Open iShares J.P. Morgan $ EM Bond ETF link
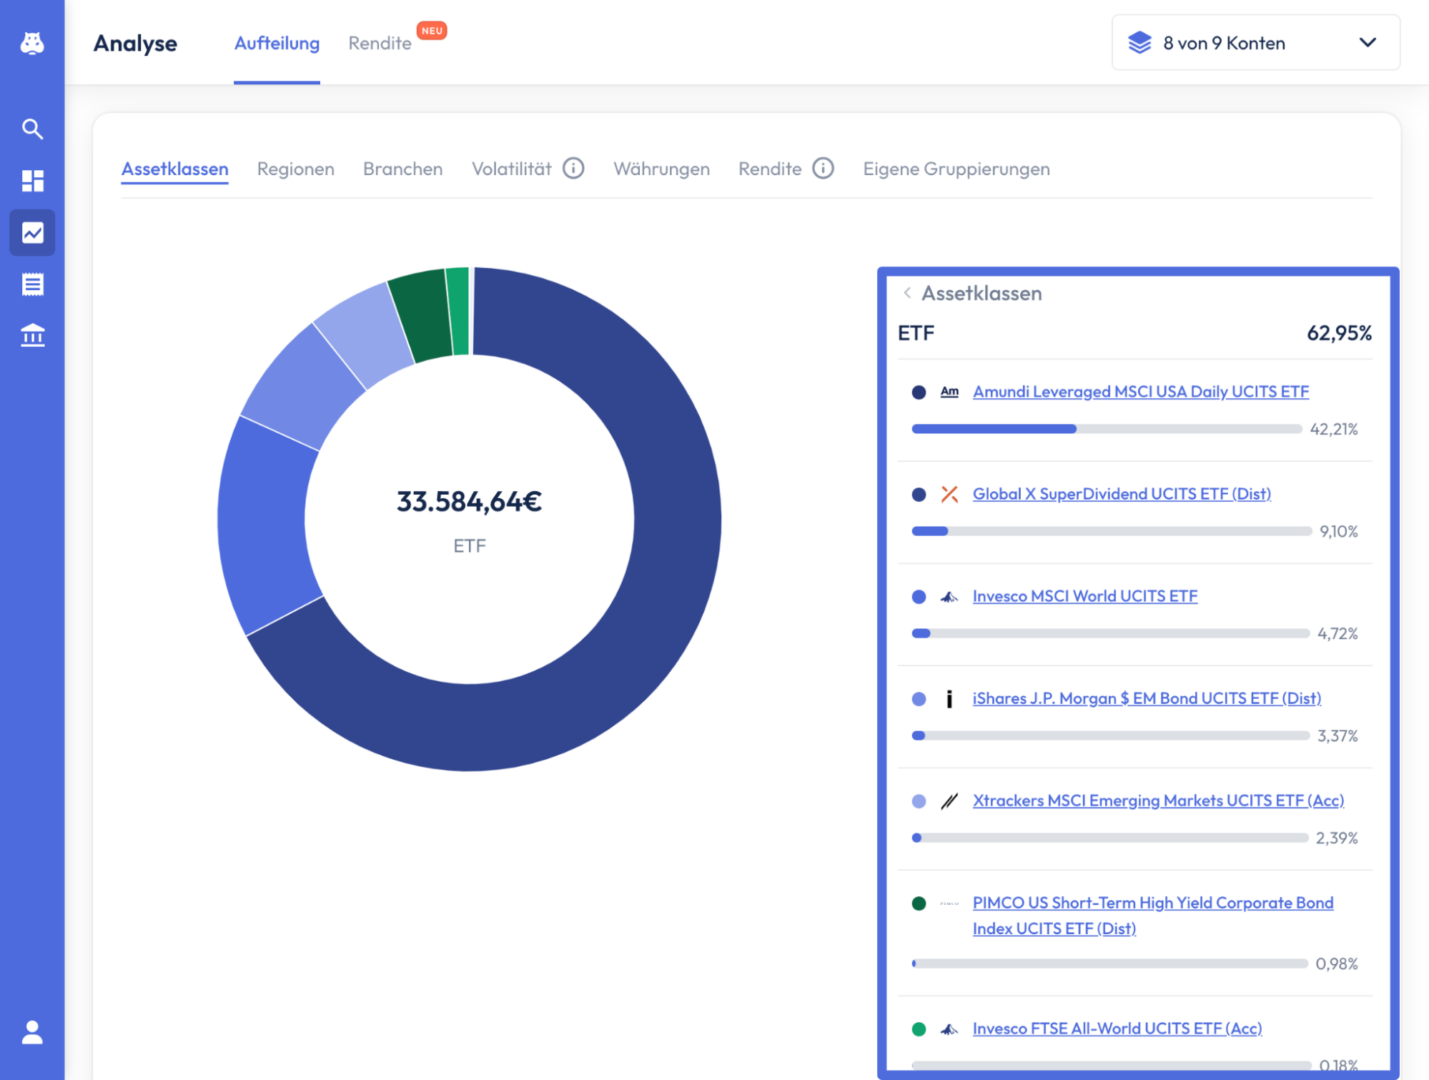This screenshot has height=1080, width=1429. click(1147, 698)
